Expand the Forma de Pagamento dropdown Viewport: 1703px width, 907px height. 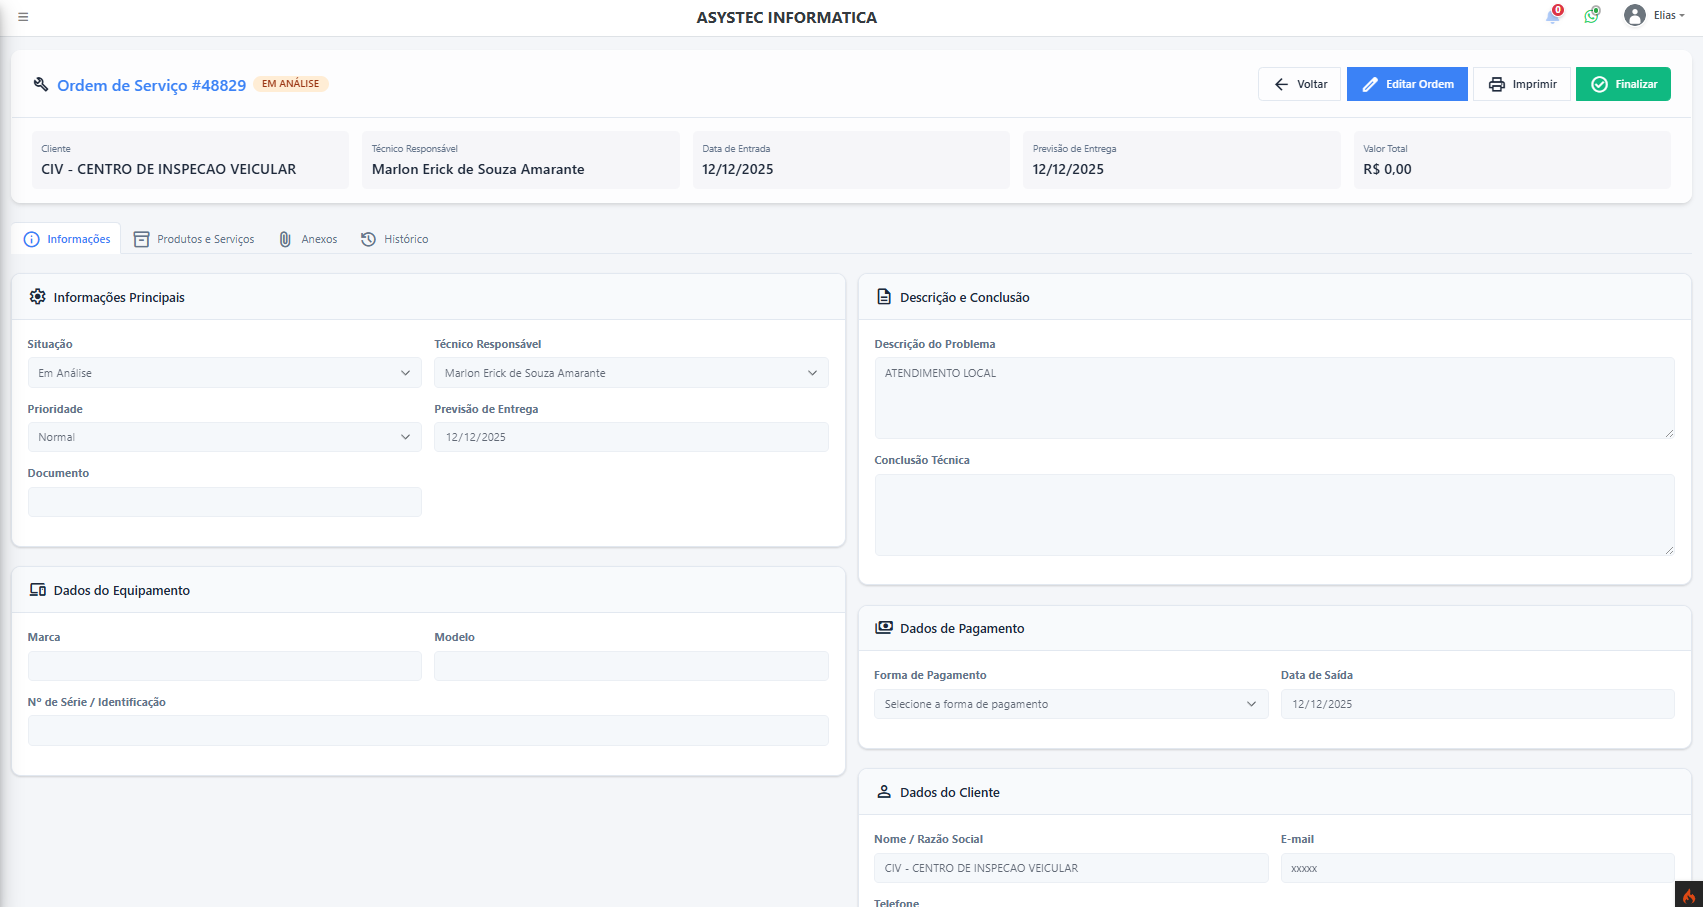1070,704
